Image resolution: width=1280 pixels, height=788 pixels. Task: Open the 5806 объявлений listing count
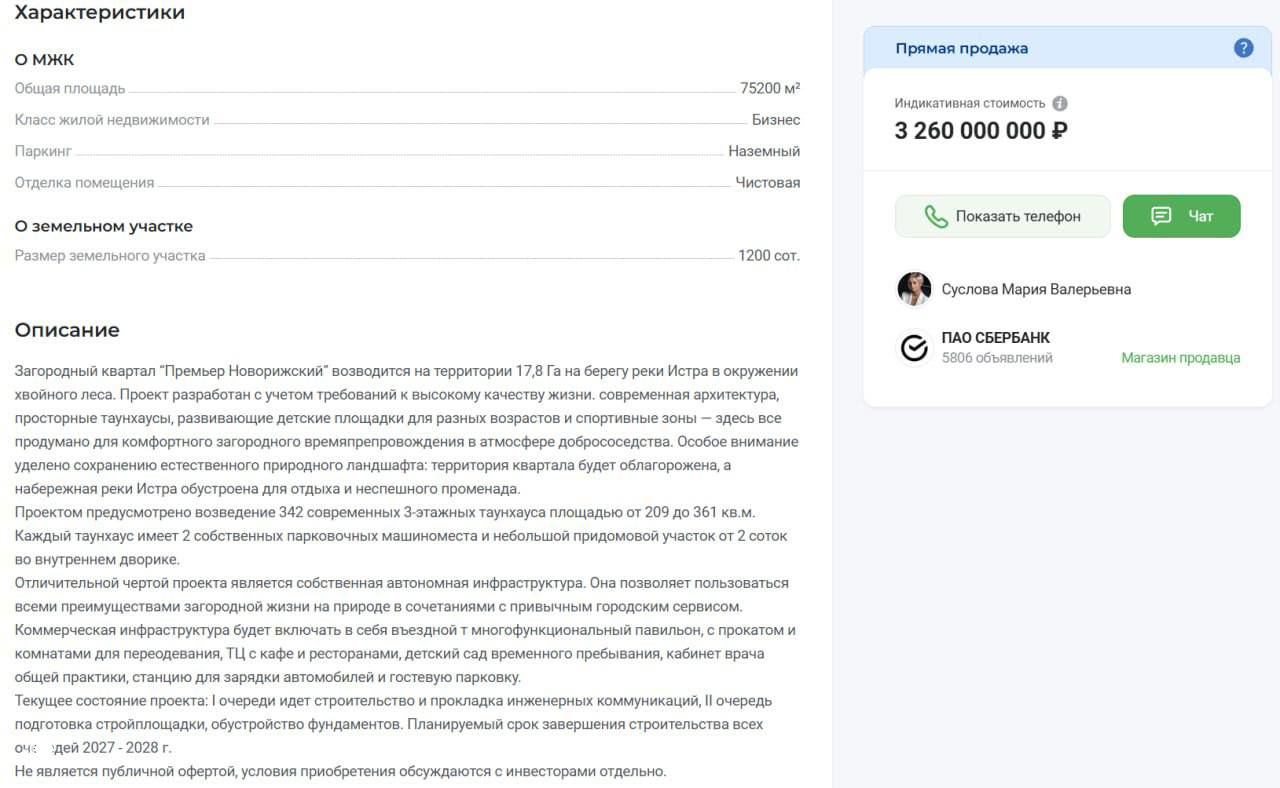tap(998, 357)
